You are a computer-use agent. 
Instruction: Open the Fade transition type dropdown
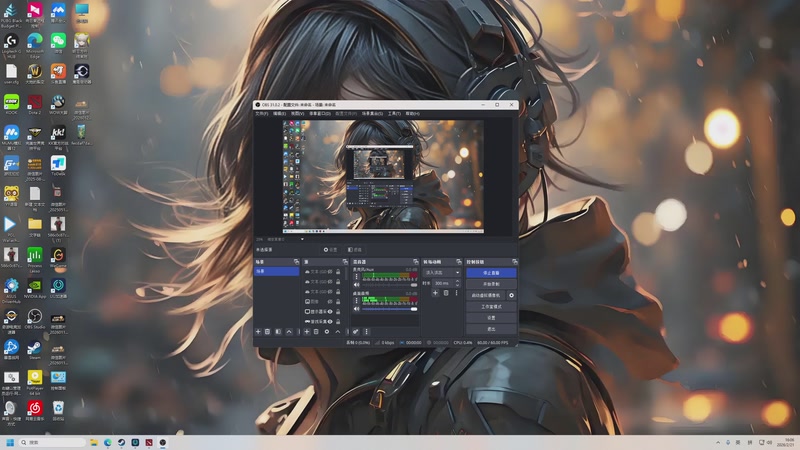pyautogui.click(x=442, y=272)
